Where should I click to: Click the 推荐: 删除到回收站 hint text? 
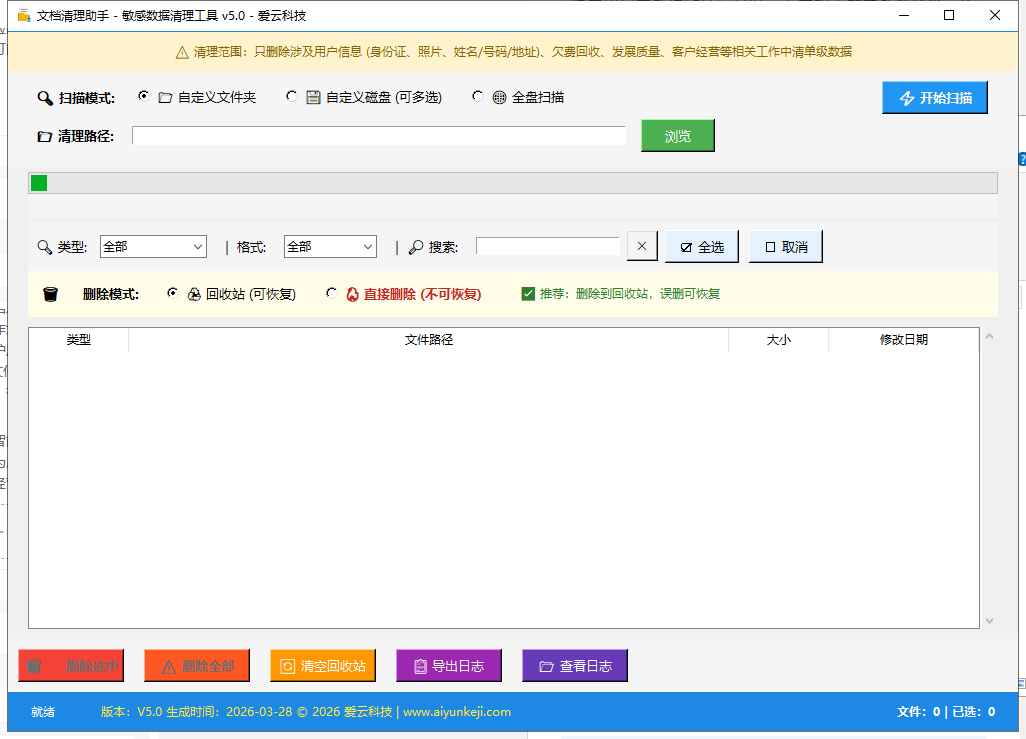629,294
